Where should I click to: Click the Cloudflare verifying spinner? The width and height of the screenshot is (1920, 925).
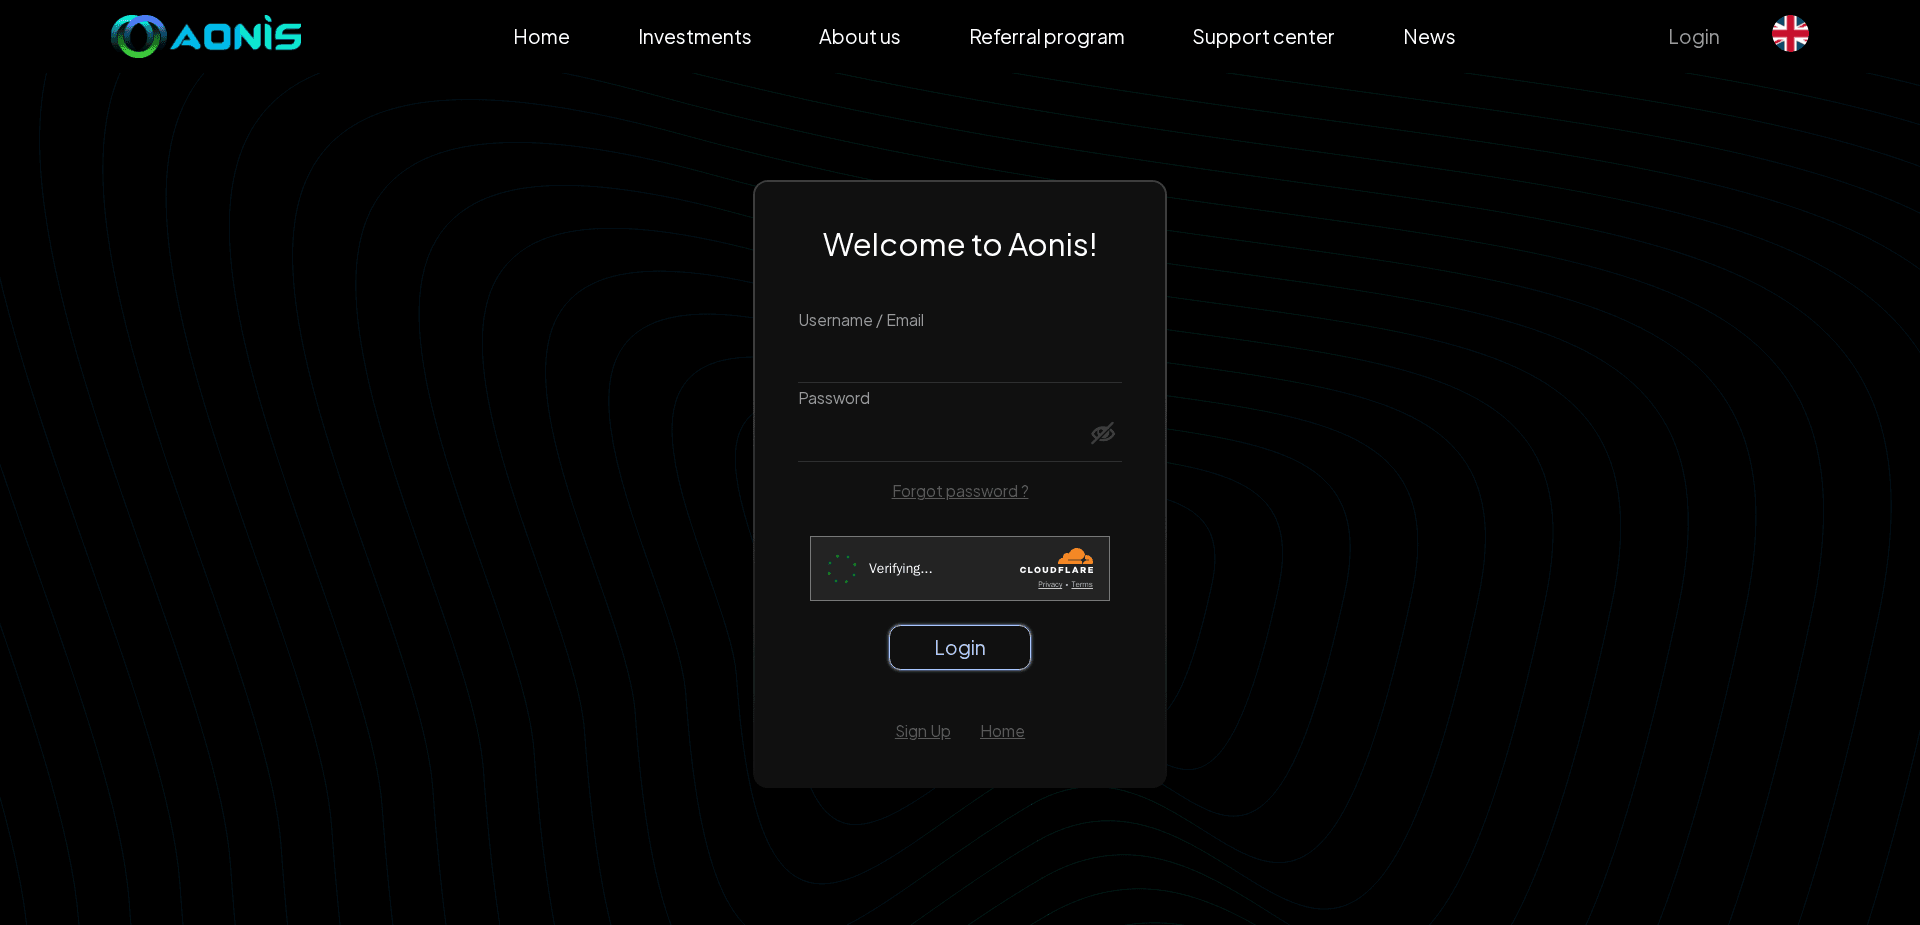841,568
